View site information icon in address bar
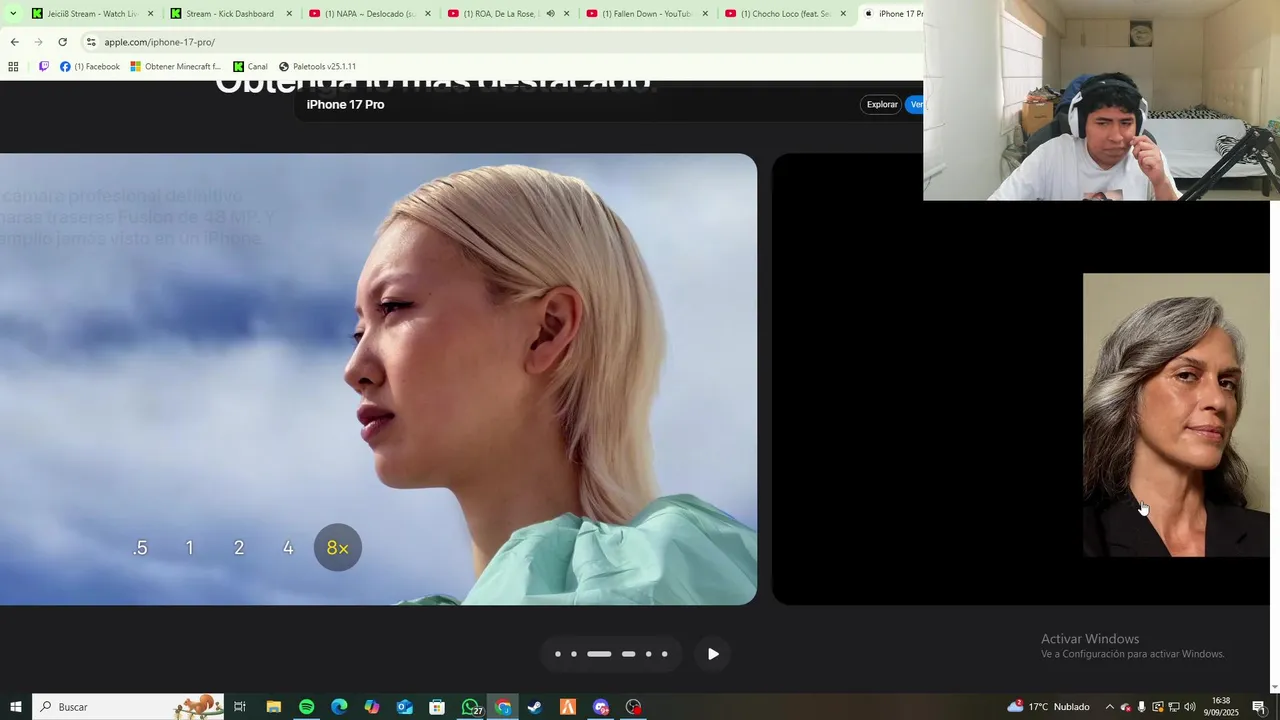Screen dimensions: 1280x720 (91, 42)
